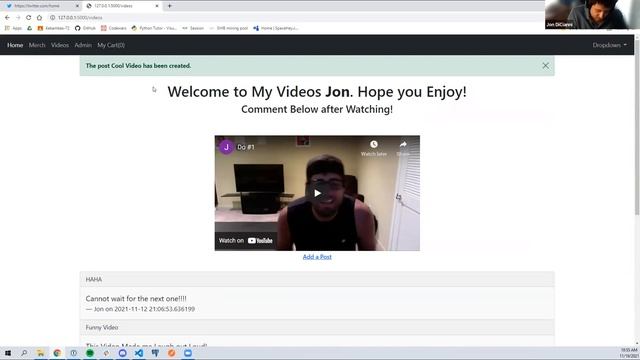The image size is (640, 360).
Task: Open a new browser tab with plus
Action: (169, 6)
